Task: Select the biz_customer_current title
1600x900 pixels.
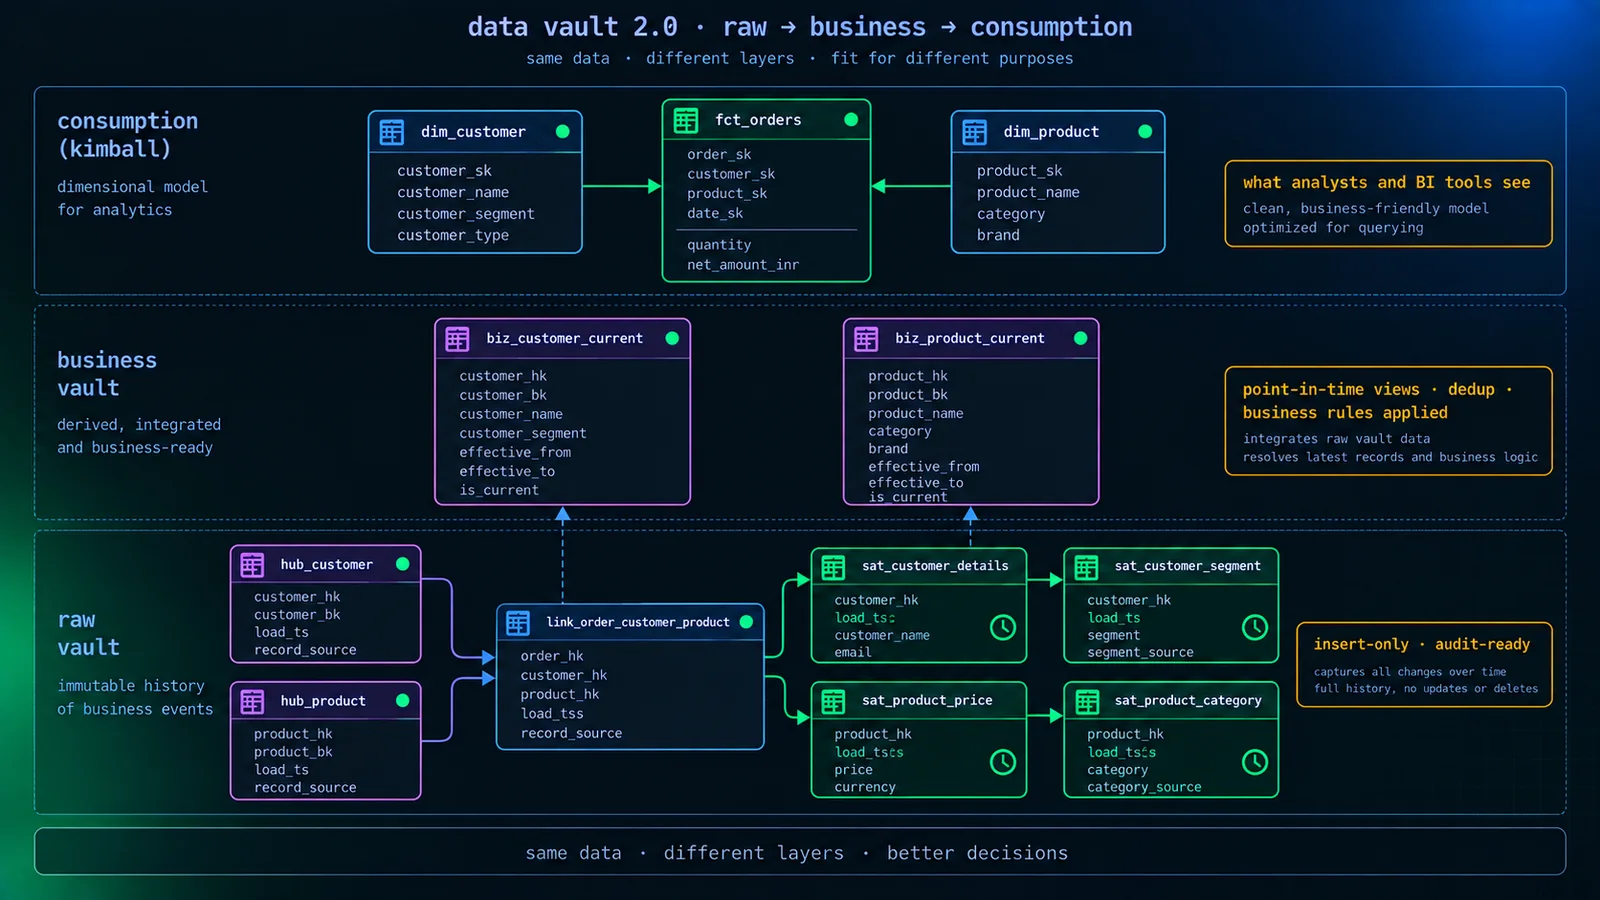Action: [564, 339]
